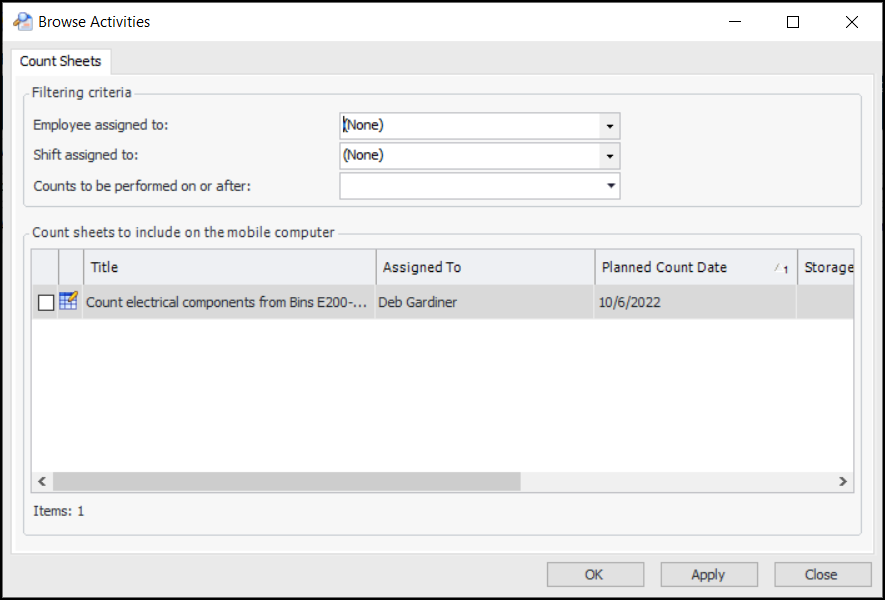Open the Shift assigned to dropdown
Screen dimensions: 885x600
point(608,156)
